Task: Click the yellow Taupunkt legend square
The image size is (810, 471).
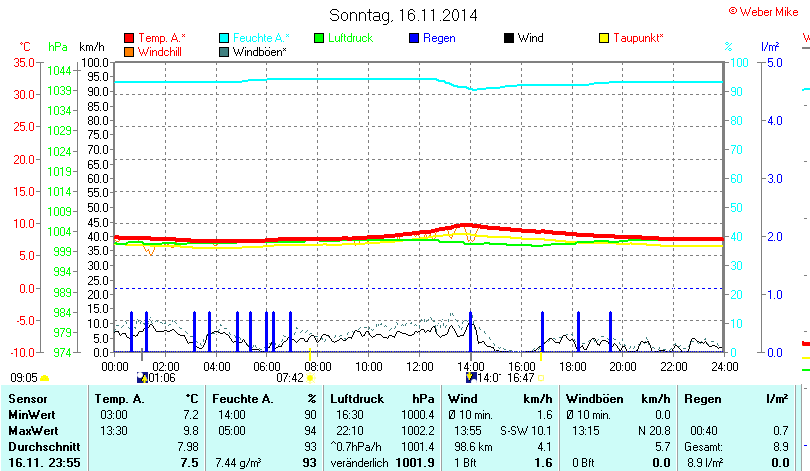Action: coord(604,38)
